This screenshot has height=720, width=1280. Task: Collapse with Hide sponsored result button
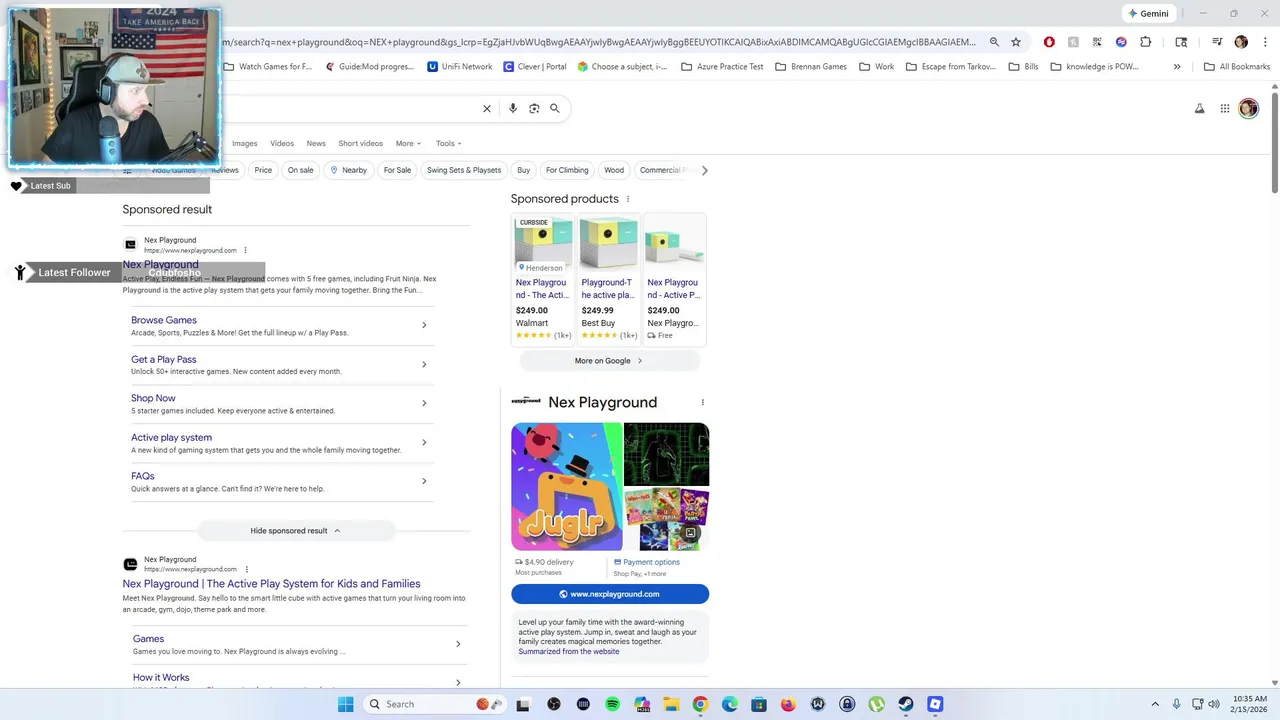[x=295, y=530]
